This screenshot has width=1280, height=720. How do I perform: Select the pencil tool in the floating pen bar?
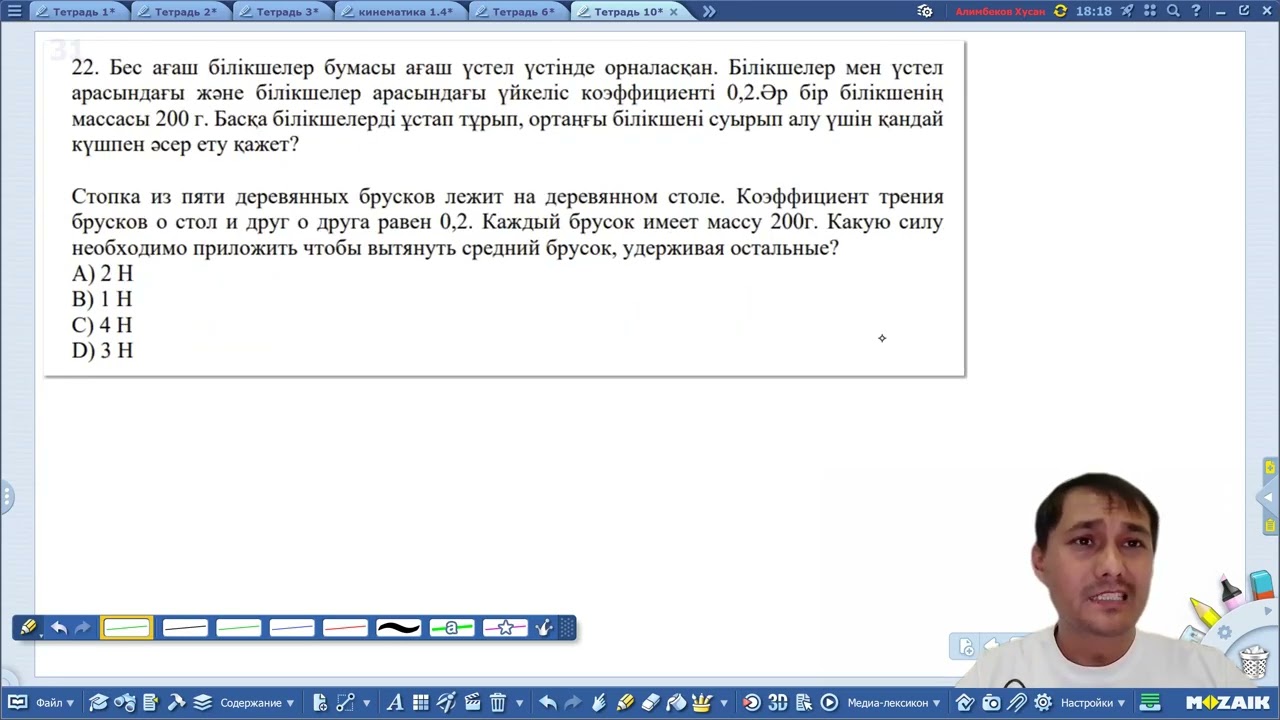tap(28, 628)
